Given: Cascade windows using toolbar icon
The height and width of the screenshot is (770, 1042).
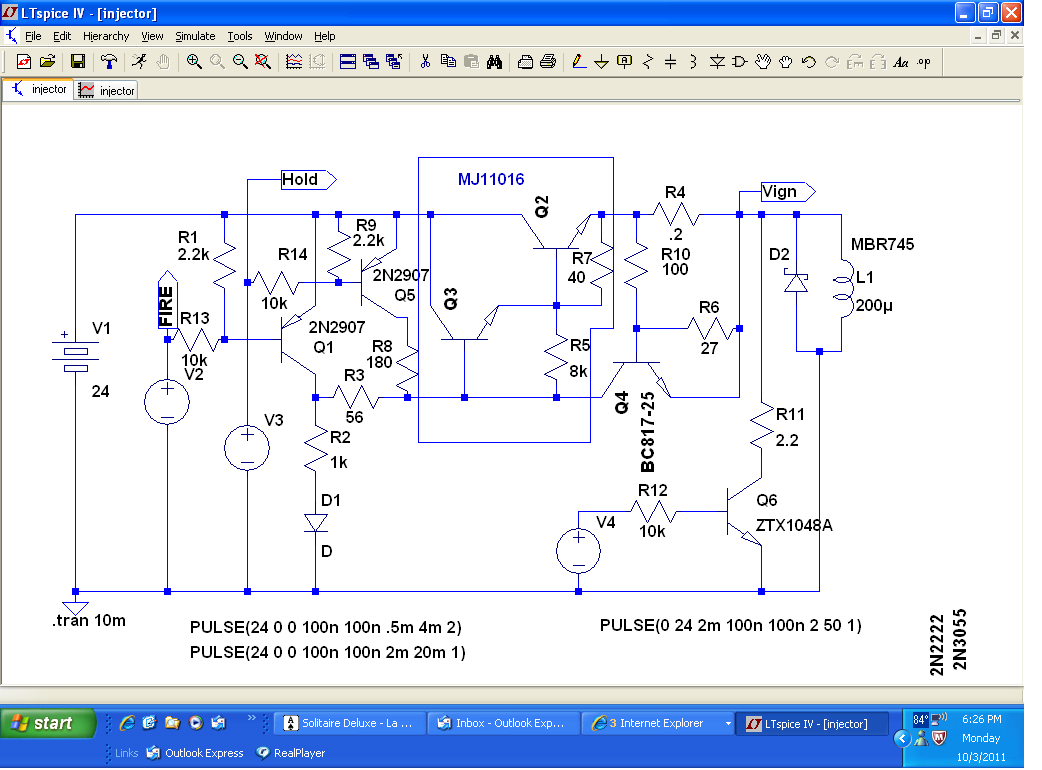Looking at the screenshot, I should pyautogui.click(x=371, y=62).
